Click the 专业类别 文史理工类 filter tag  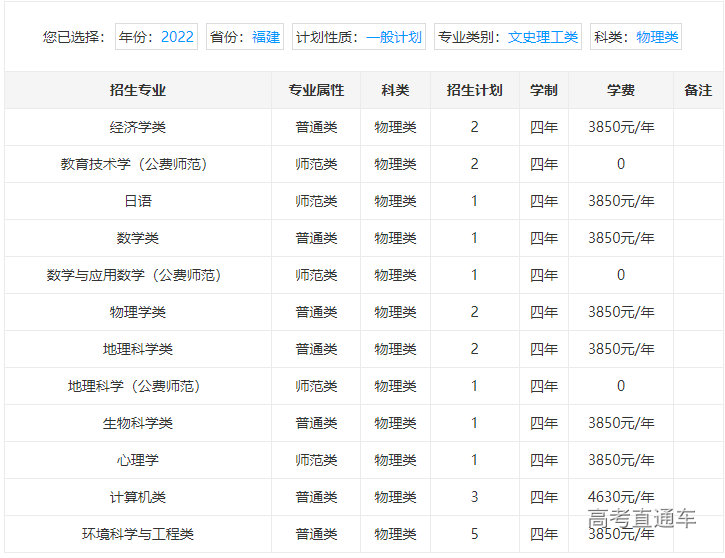click(x=507, y=37)
